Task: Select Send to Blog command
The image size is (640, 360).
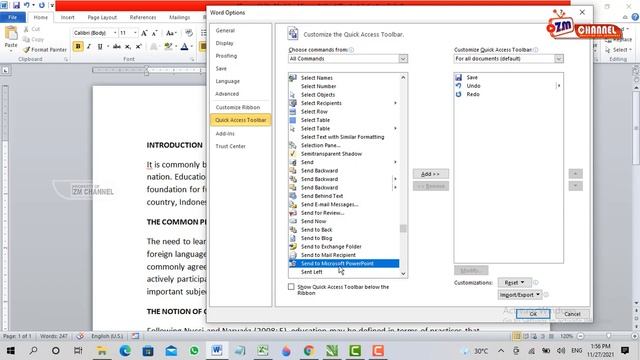Action: point(344,238)
